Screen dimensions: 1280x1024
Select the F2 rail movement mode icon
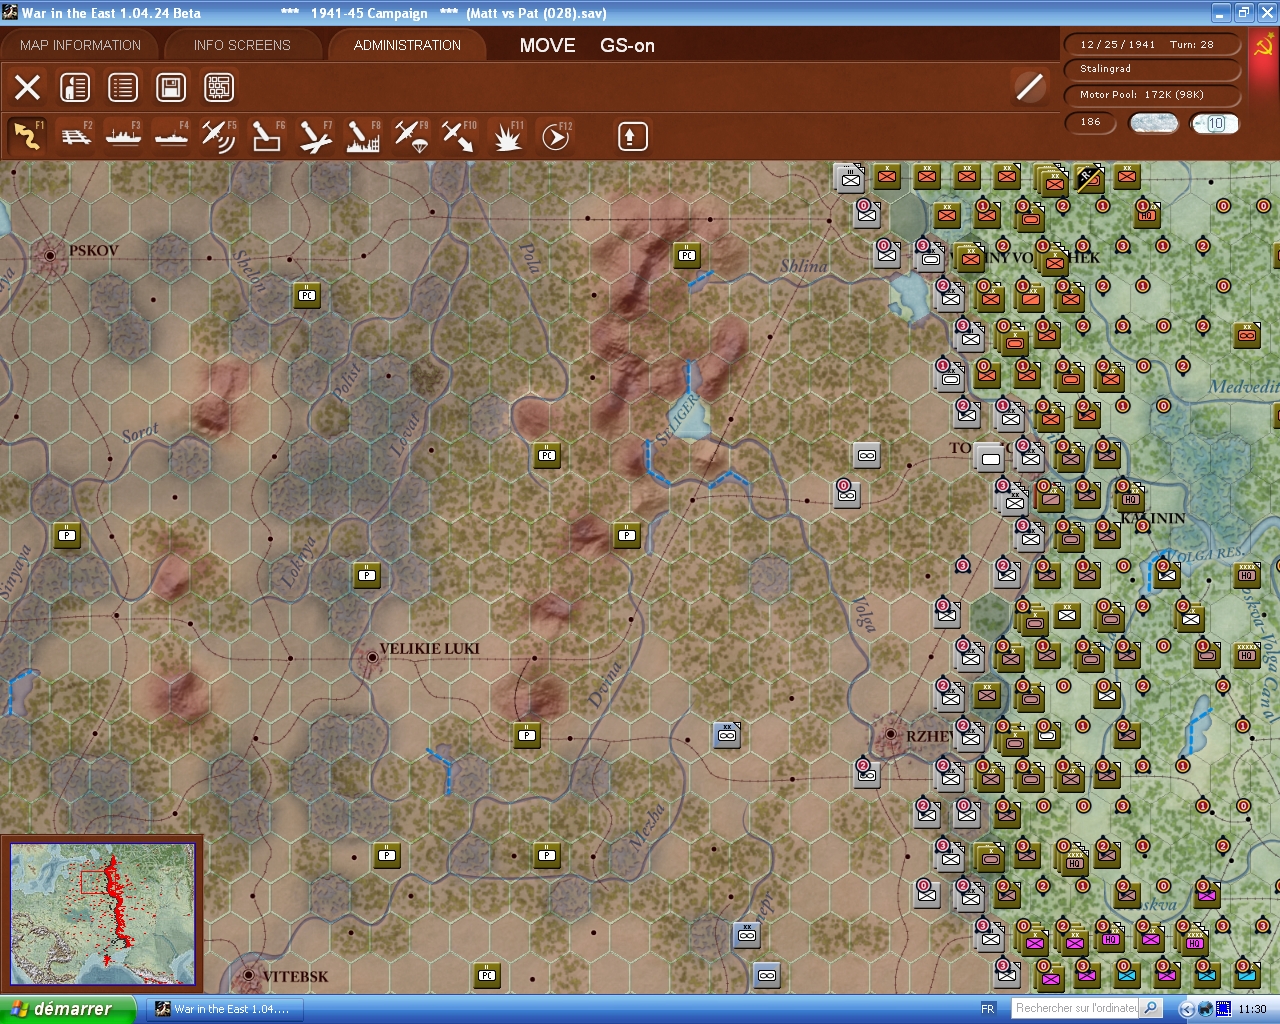coord(76,136)
